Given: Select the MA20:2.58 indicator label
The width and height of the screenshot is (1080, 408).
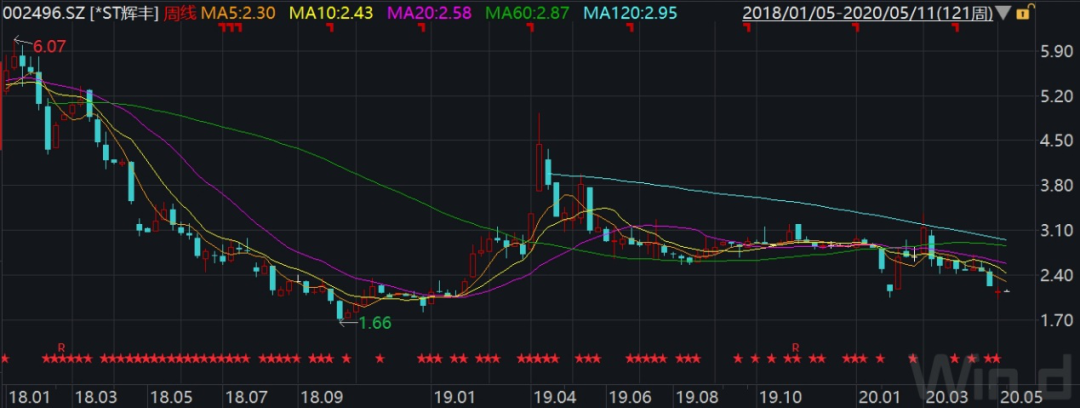Looking at the screenshot, I should click(x=428, y=12).
